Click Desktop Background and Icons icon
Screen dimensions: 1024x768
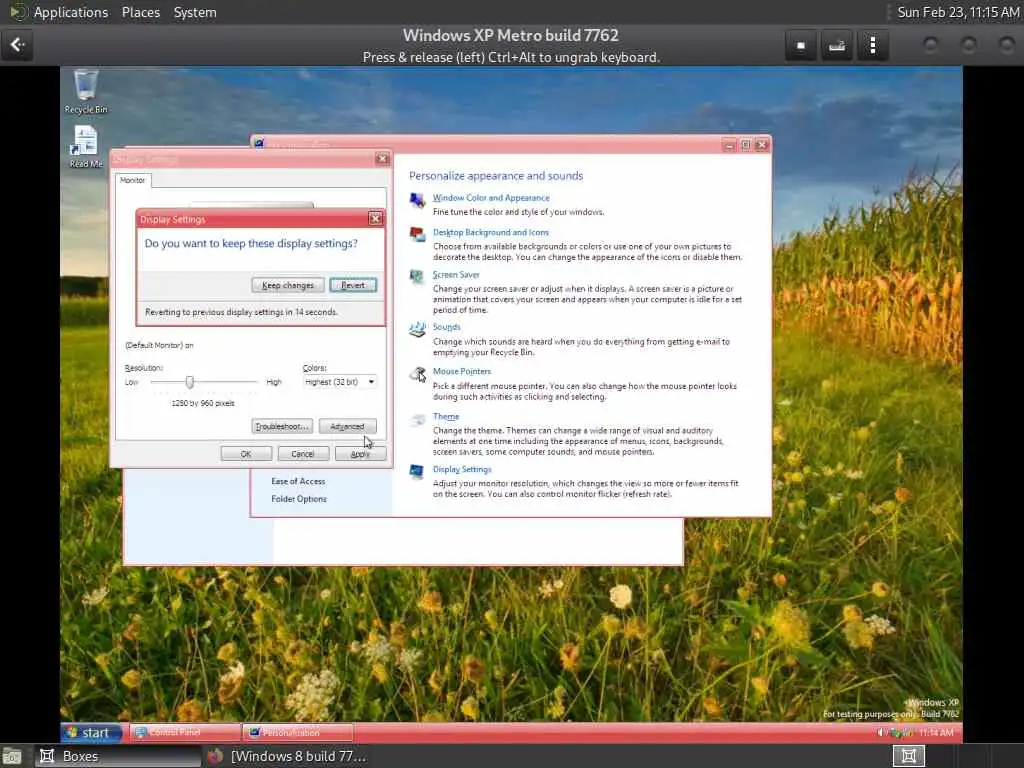[x=417, y=234]
